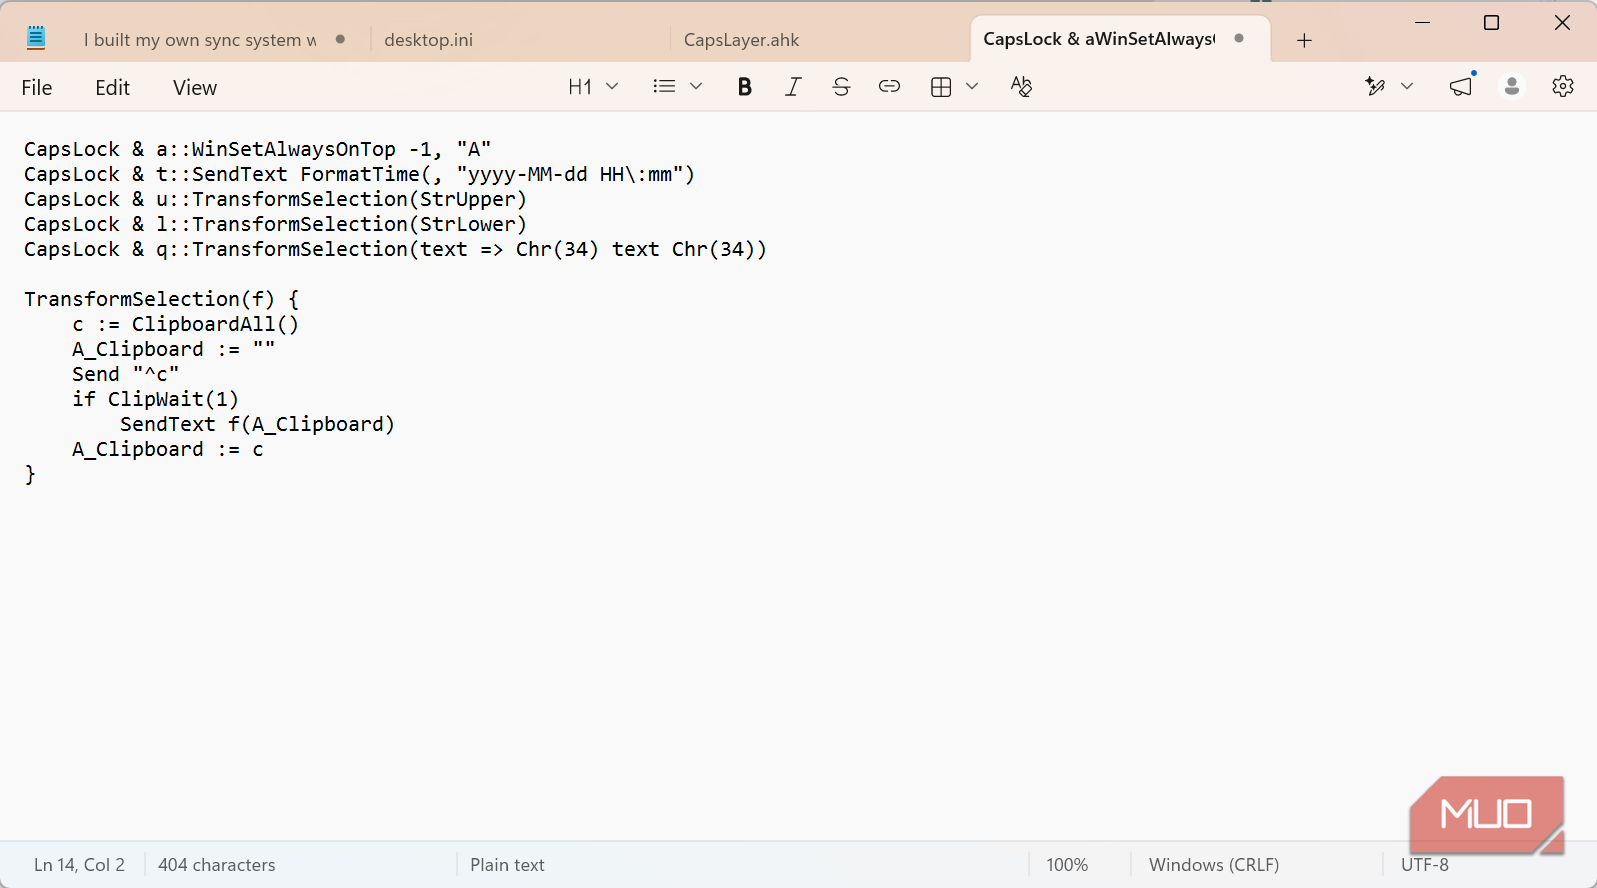This screenshot has width=1597, height=888.
Task: Add a new tab
Action: (1304, 40)
